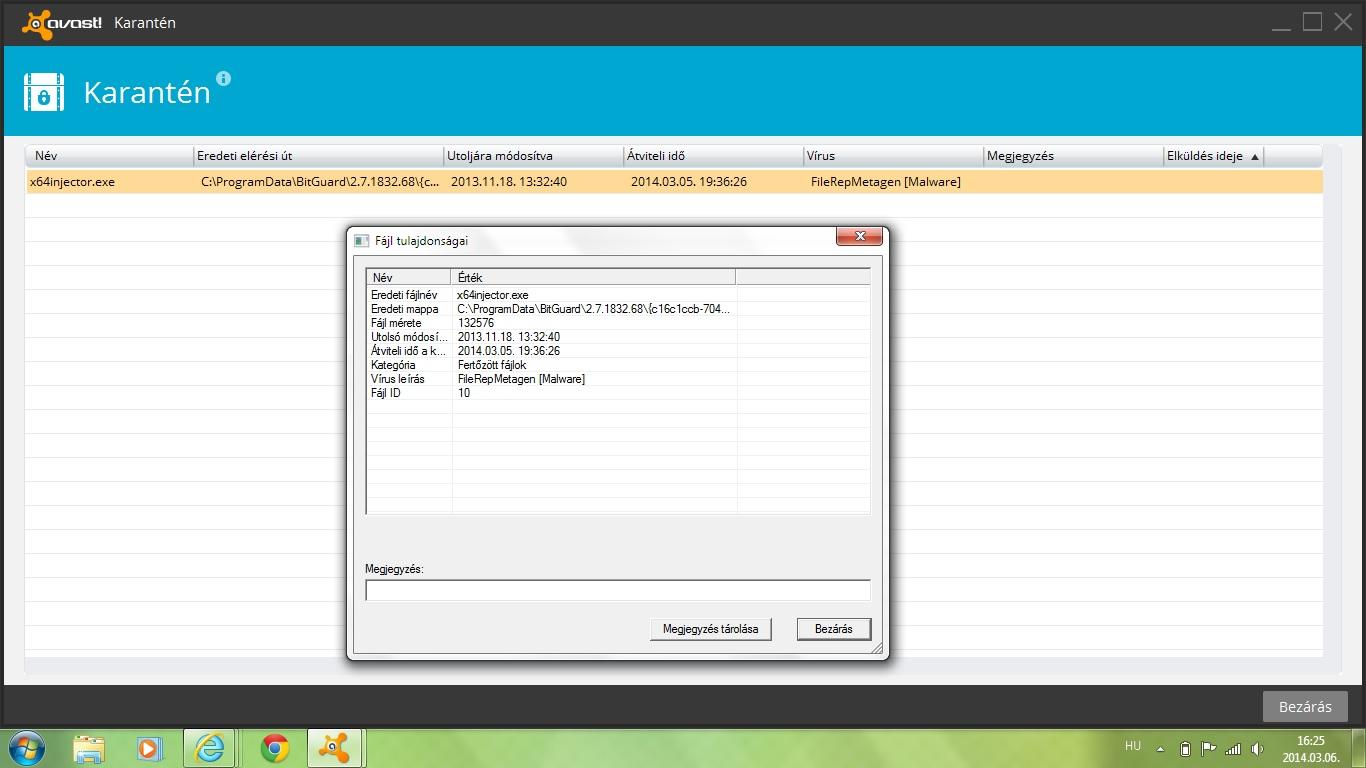Image resolution: width=1366 pixels, height=768 pixels.
Task: Select Eredeti mappa property row
Action: [x=618, y=309]
